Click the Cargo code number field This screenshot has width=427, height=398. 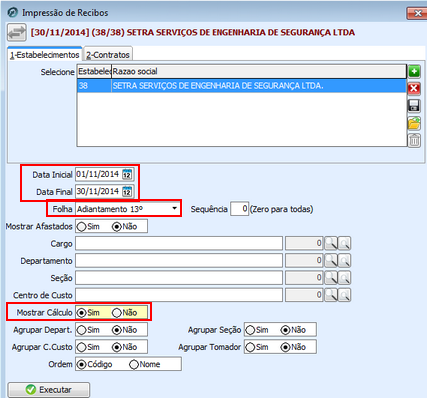pyautogui.click(x=304, y=244)
